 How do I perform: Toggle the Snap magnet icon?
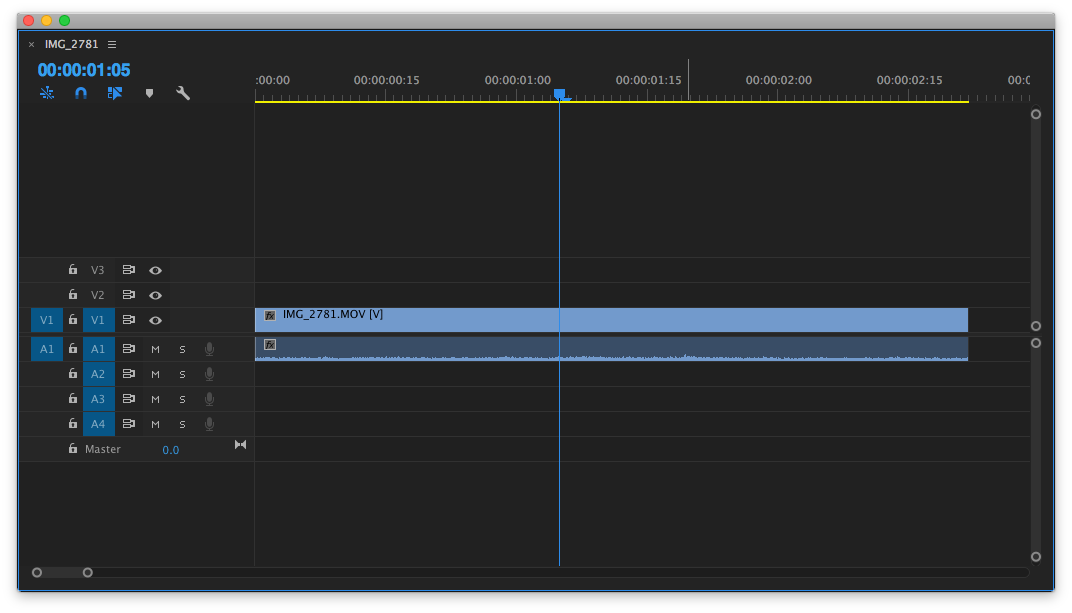[81, 93]
